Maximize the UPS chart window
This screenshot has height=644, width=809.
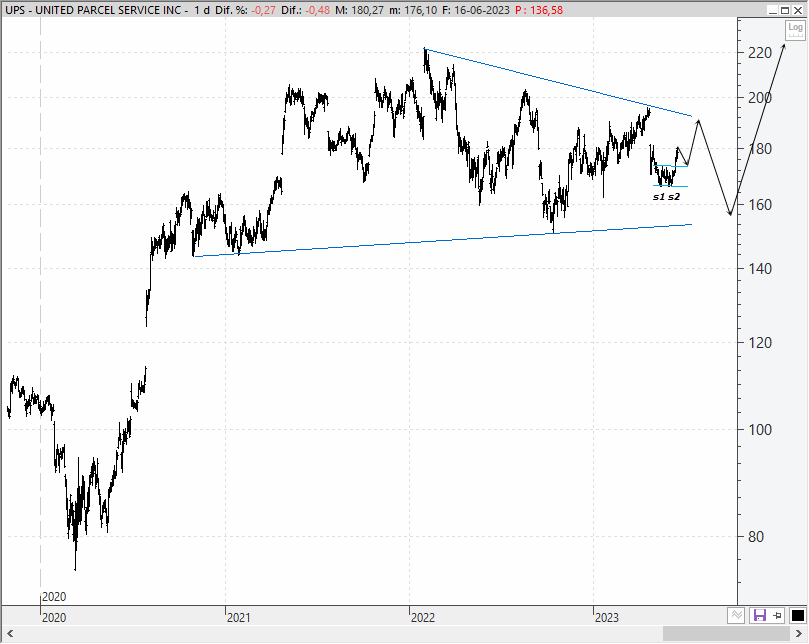785,10
